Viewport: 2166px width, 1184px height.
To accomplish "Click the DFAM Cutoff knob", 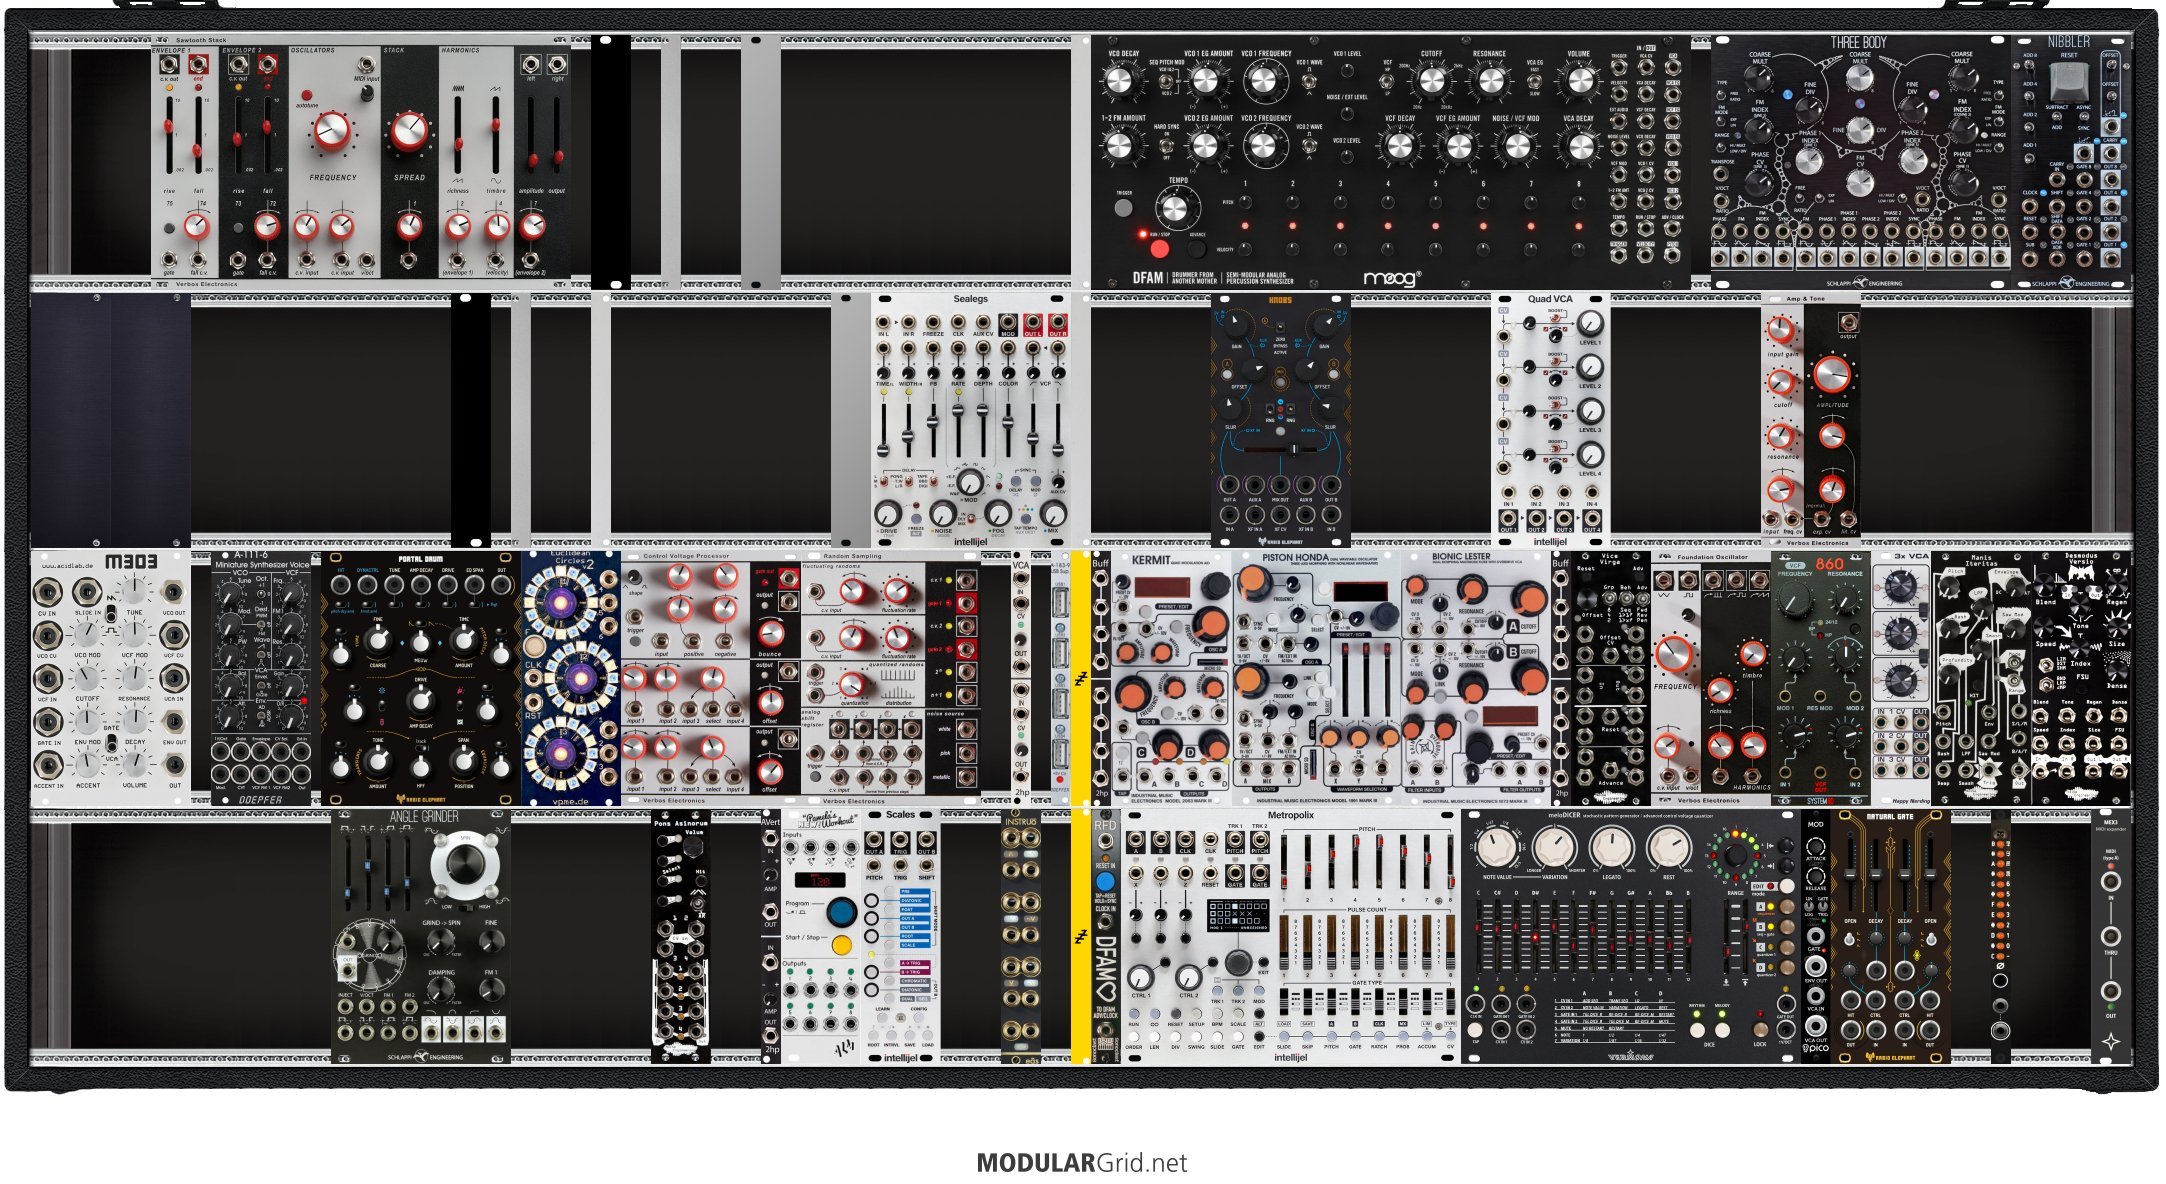I will click(1431, 81).
